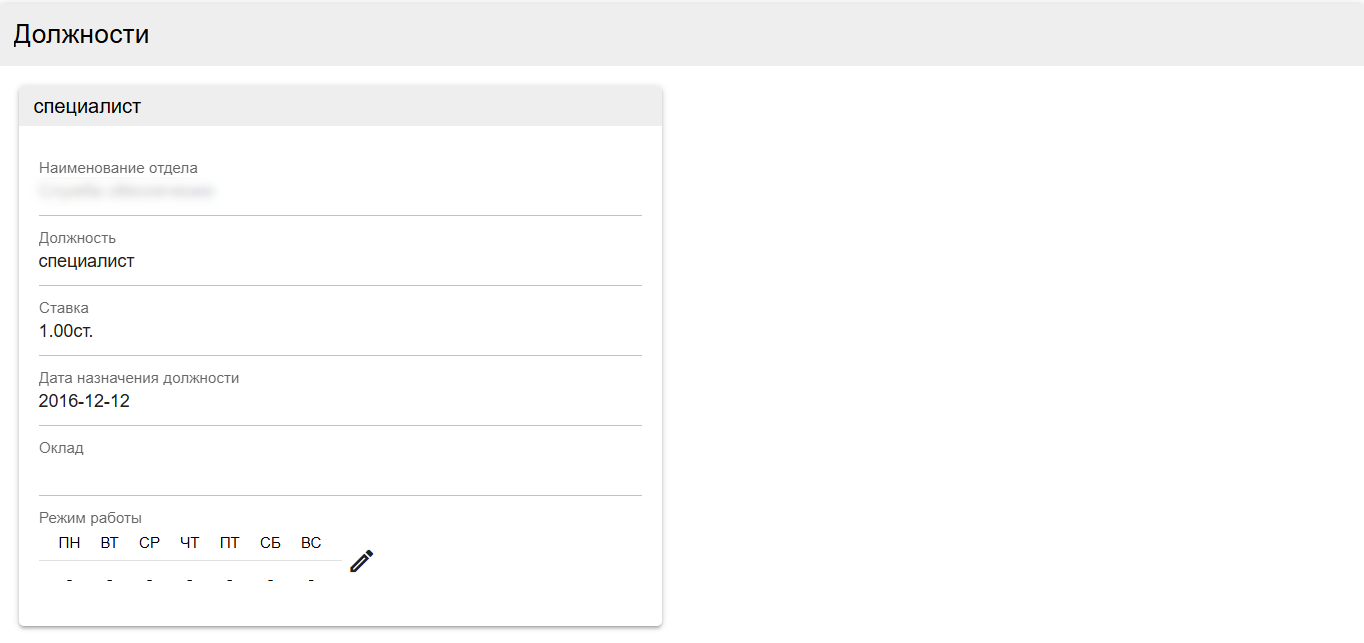Click the empty "Оклад" salary field
1364x643 pixels.
tap(340, 473)
